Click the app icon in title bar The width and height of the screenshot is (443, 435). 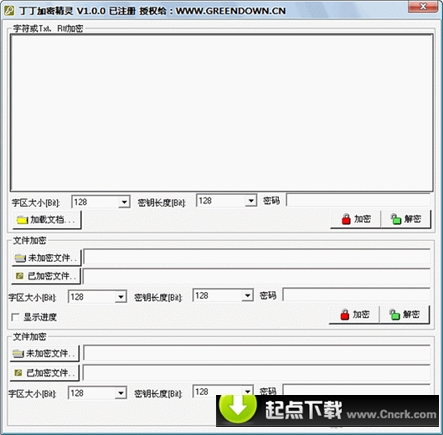(9, 11)
